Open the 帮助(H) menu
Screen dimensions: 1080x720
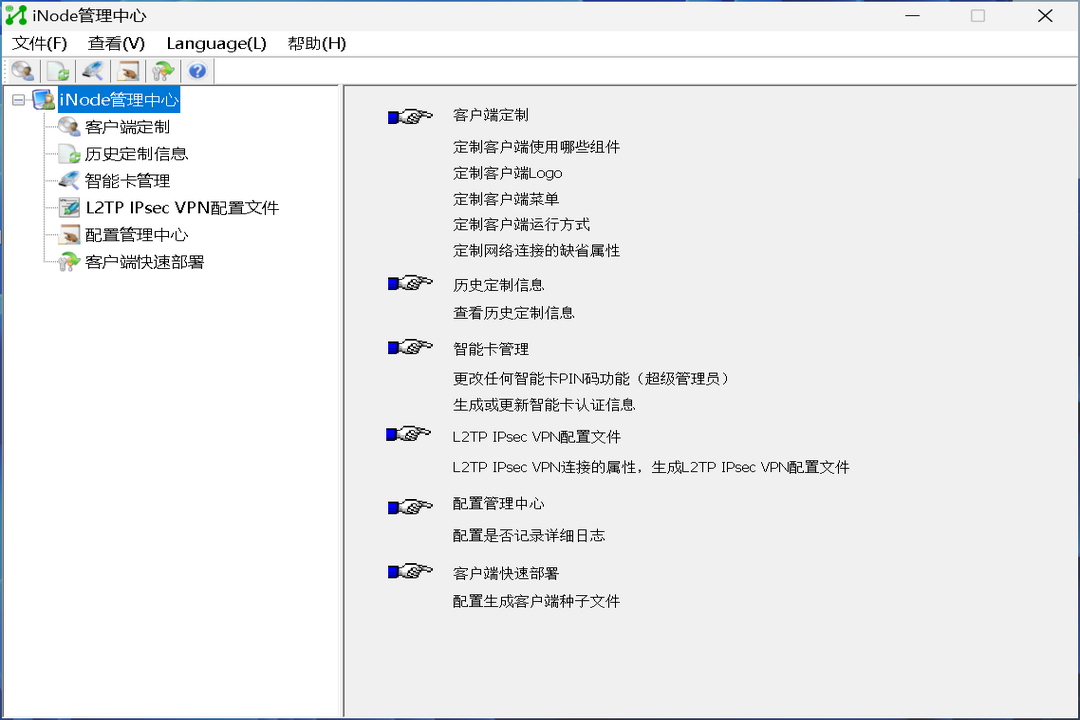click(315, 43)
